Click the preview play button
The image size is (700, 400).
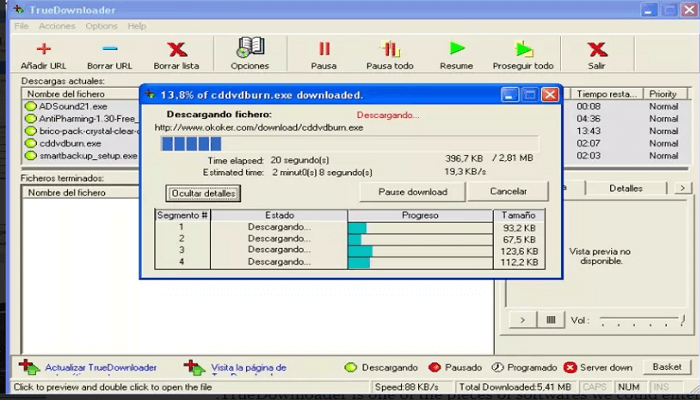(522, 320)
